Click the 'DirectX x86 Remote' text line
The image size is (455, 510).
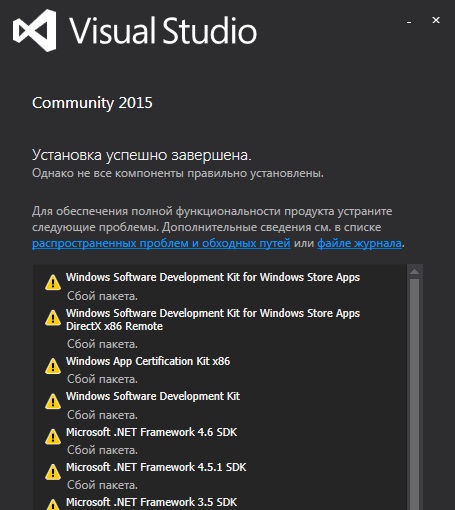114,326
